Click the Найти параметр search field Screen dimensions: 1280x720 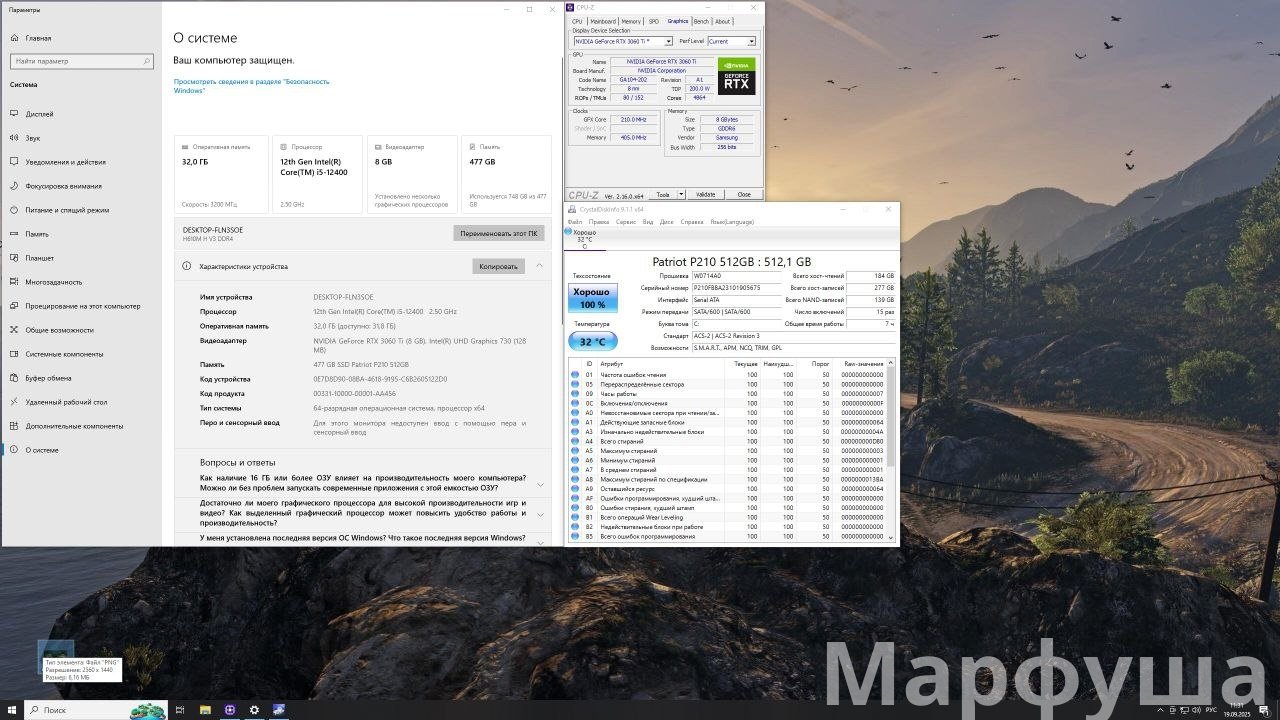pyautogui.click(x=83, y=61)
